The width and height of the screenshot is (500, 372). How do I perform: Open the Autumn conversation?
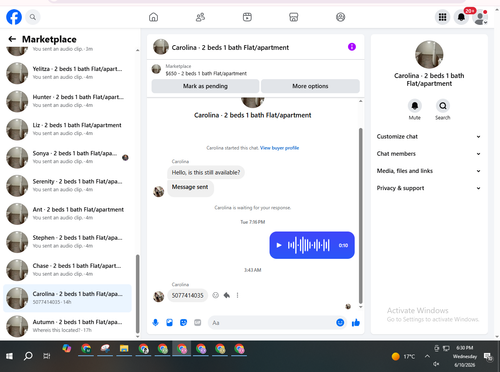tap(67, 326)
